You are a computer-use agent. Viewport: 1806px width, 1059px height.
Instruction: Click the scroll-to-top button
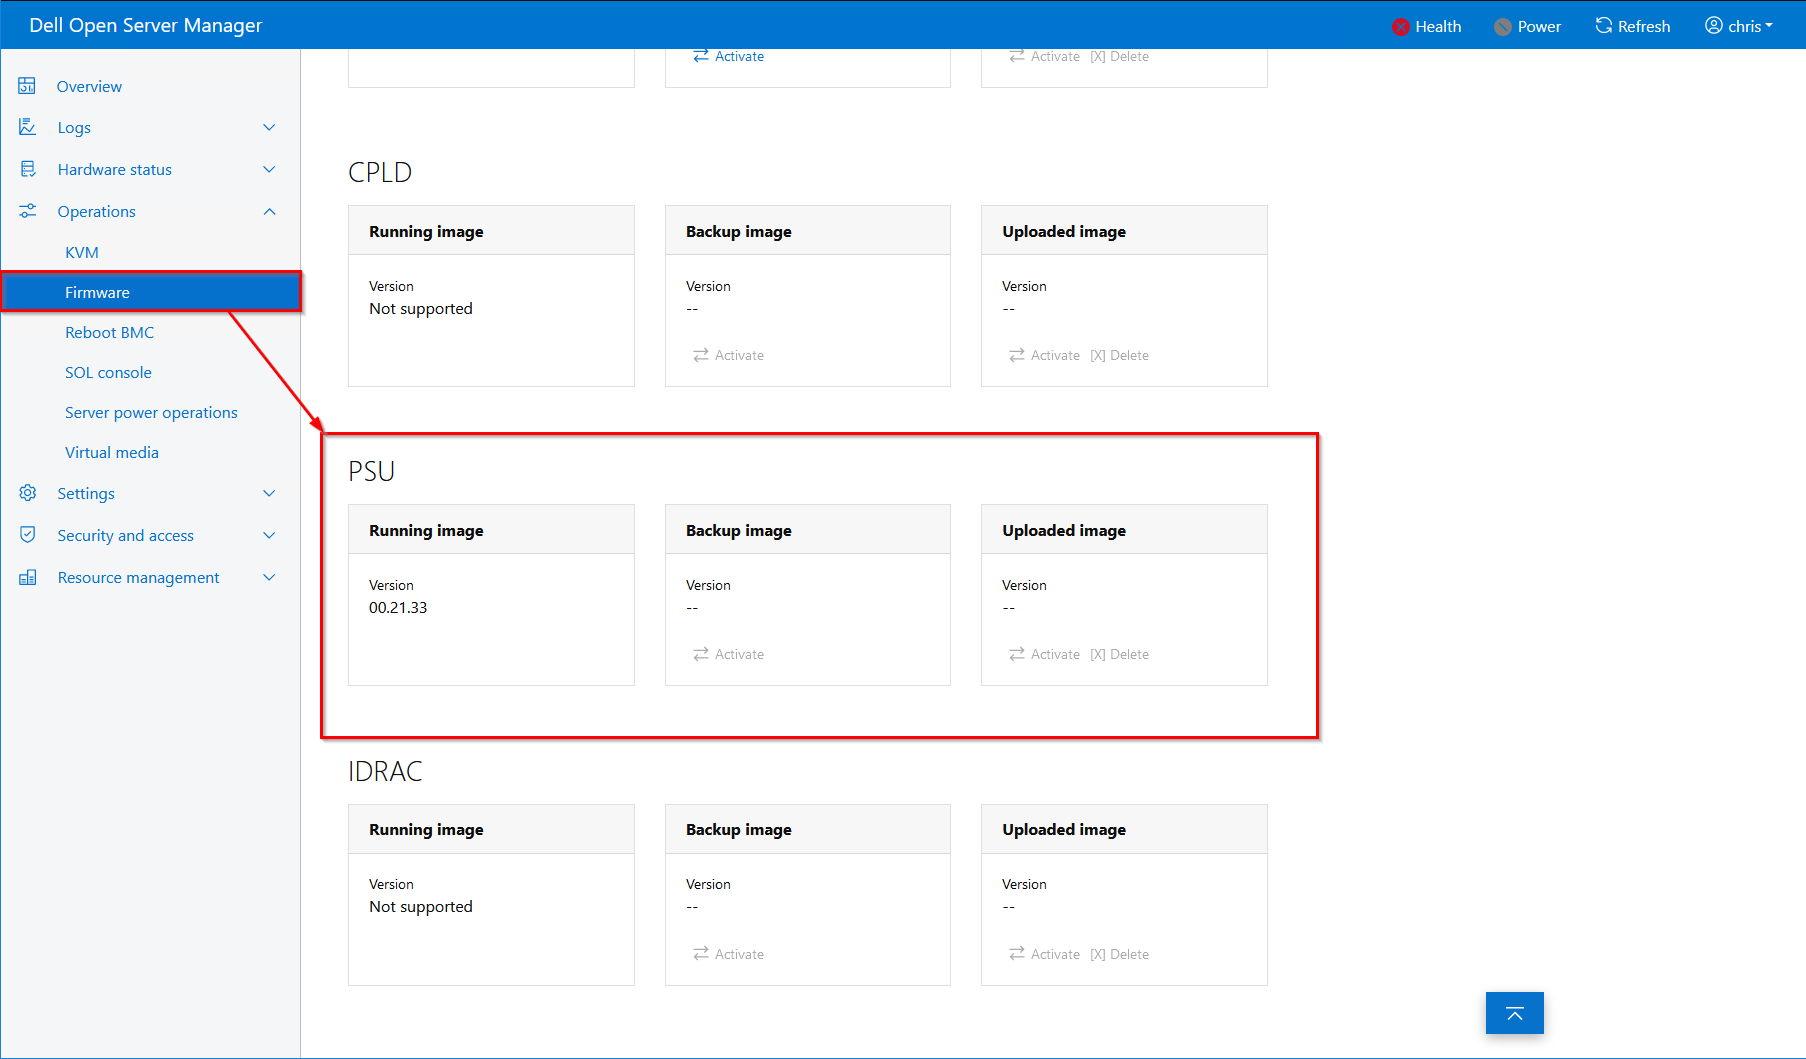click(x=1514, y=1013)
